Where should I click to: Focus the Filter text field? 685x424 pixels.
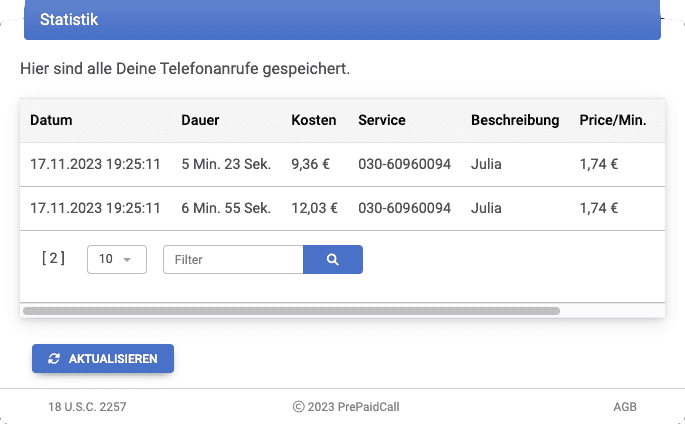click(x=233, y=259)
